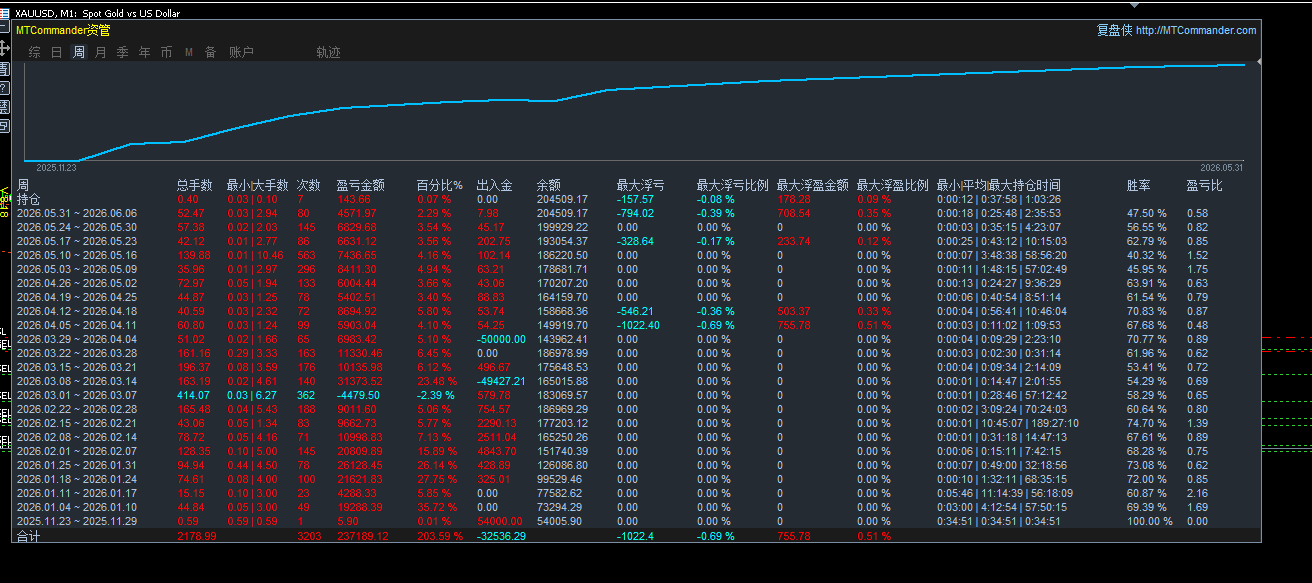
Task: Open the http://MTCommander.com link
Action: click(x=1196, y=30)
